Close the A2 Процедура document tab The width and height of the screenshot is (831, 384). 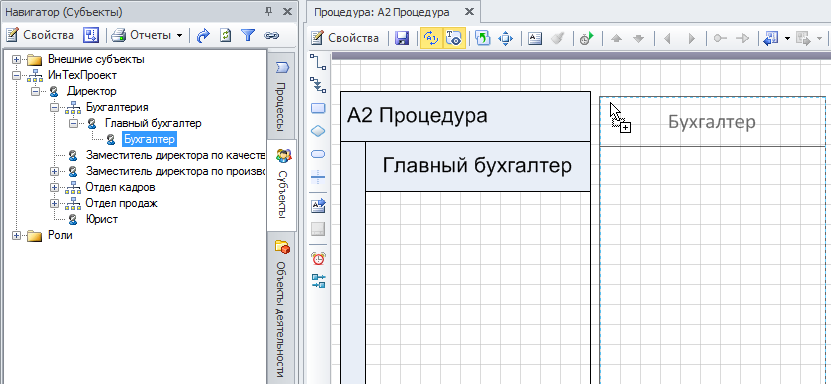click(469, 12)
